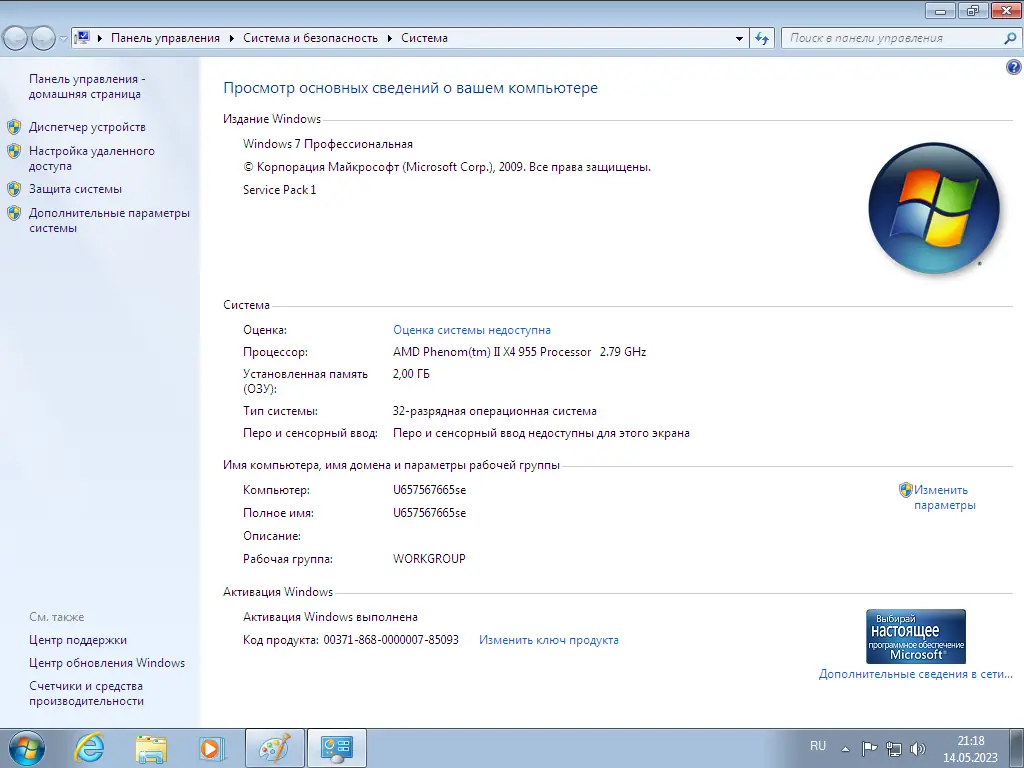The image size is (1024, 768).
Task: Open Центр обновления Windows
Action: click(x=107, y=663)
